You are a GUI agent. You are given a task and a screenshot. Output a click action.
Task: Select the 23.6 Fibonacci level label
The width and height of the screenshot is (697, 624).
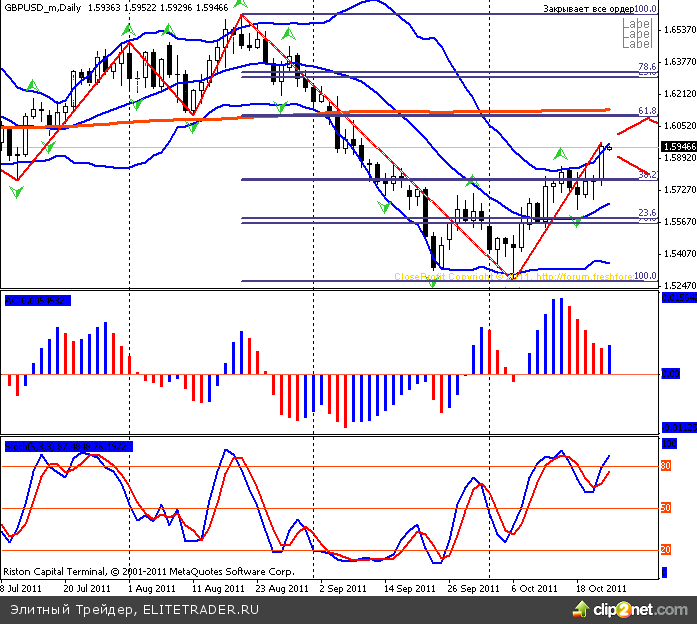click(646, 213)
